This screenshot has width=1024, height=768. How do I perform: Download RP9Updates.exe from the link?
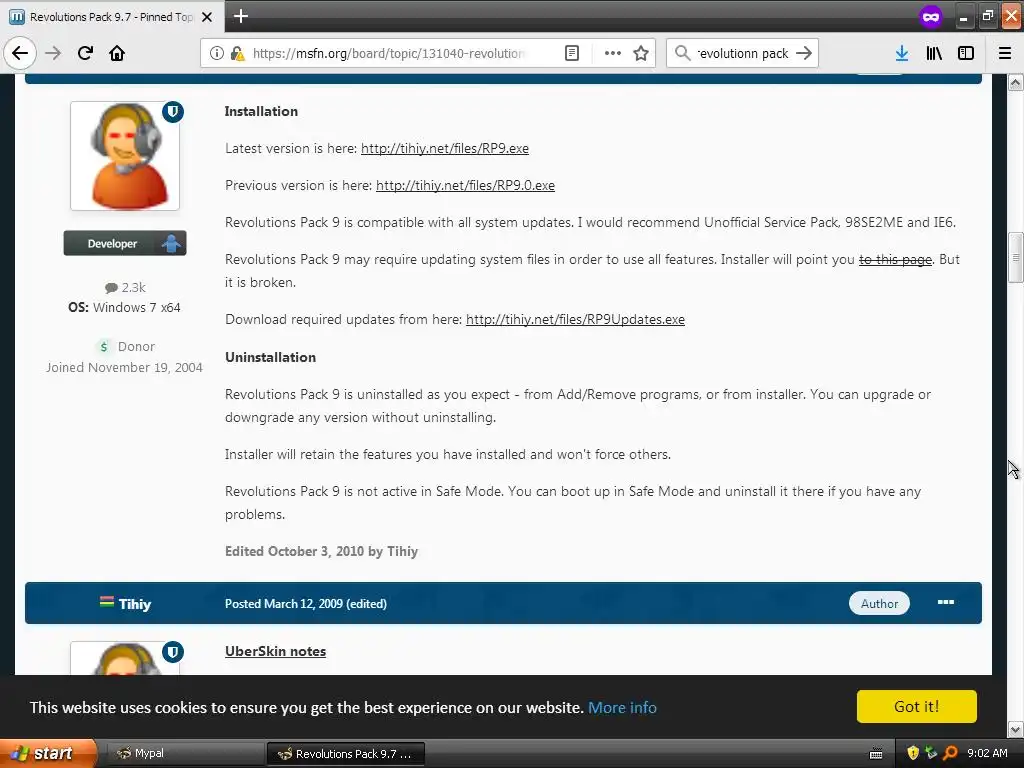tap(575, 319)
